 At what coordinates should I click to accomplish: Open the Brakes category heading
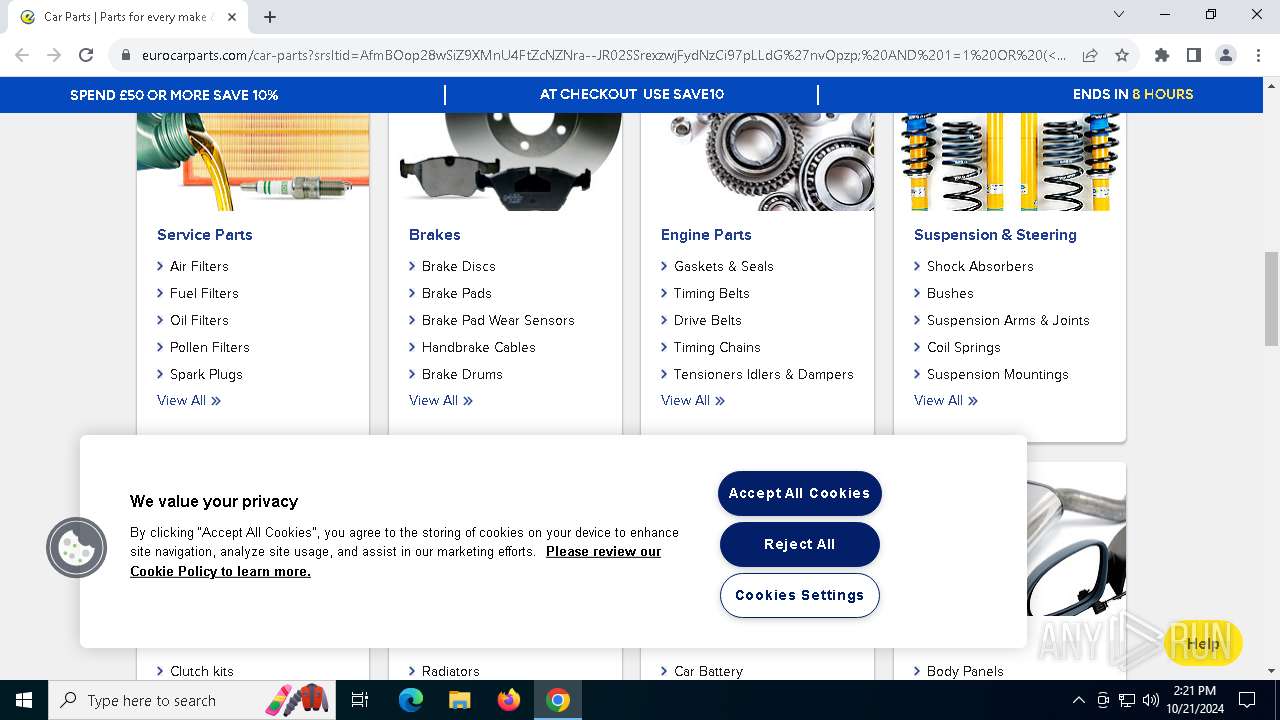click(434, 234)
